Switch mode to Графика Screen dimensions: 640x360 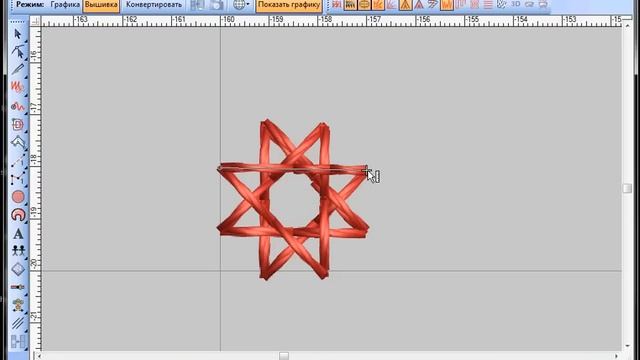[x=65, y=5]
